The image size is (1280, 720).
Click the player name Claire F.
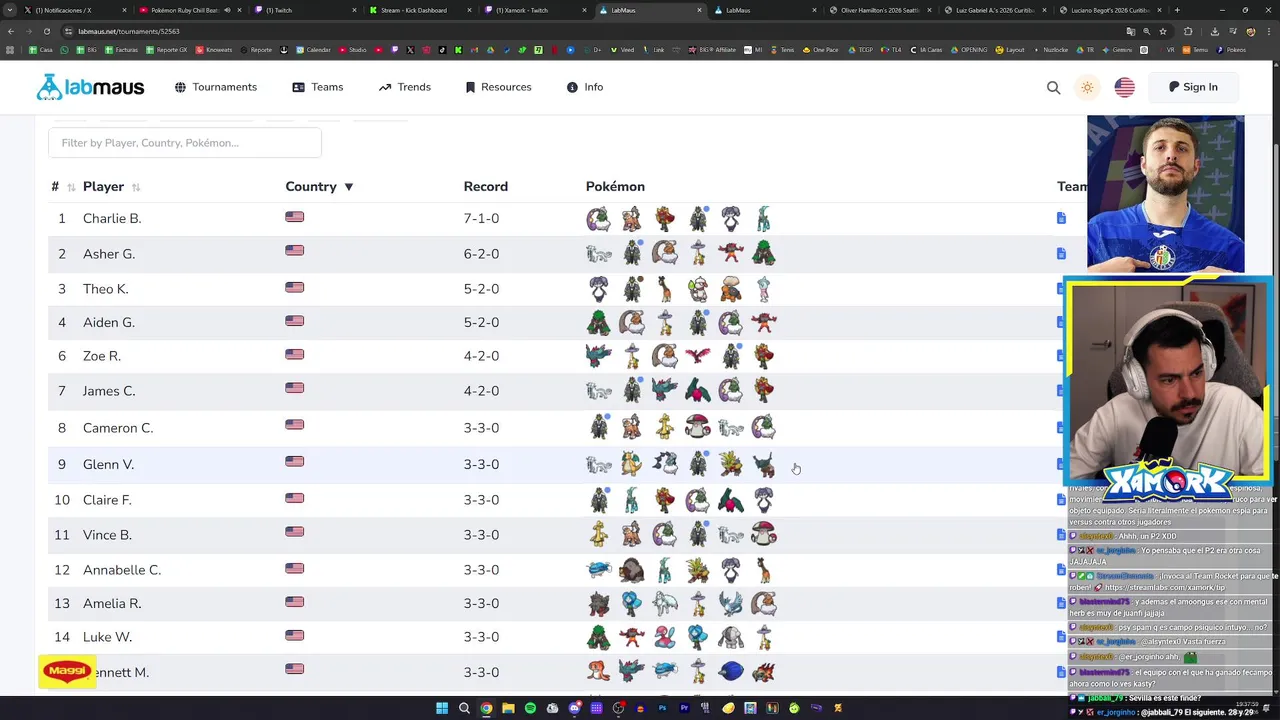click(107, 500)
